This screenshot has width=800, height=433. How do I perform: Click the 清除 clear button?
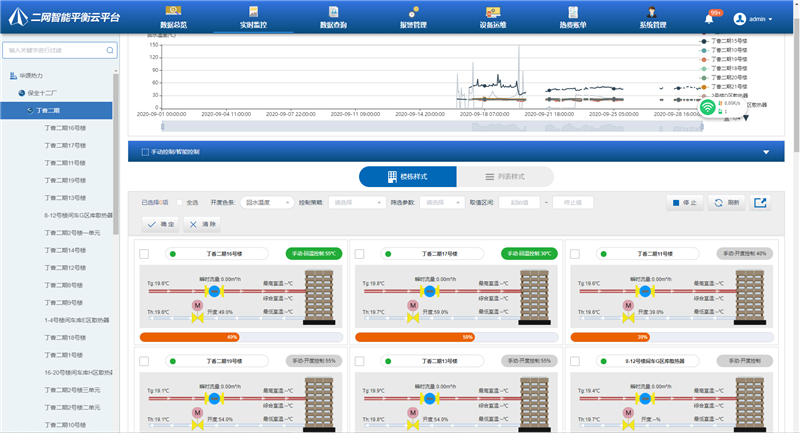[x=202, y=224]
